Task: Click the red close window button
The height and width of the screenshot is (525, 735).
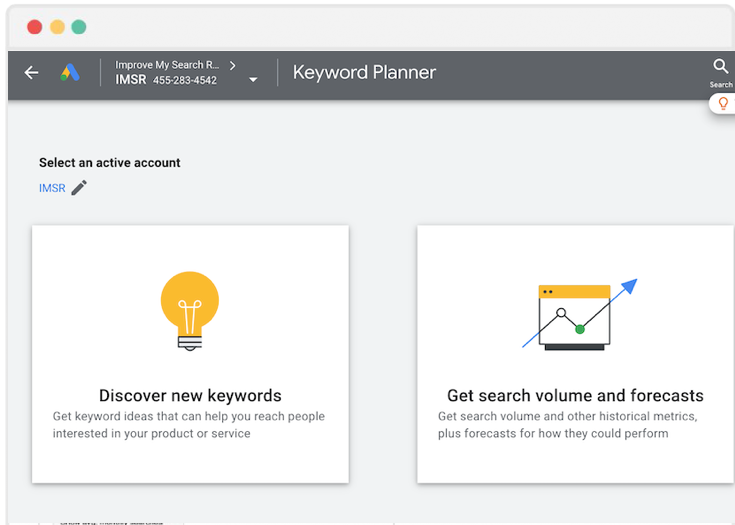Action: [x=34, y=27]
